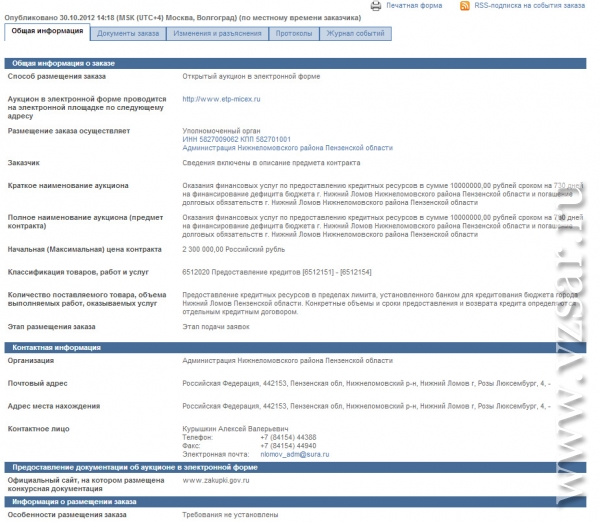Click the Почтовый адрес label

coord(38,383)
